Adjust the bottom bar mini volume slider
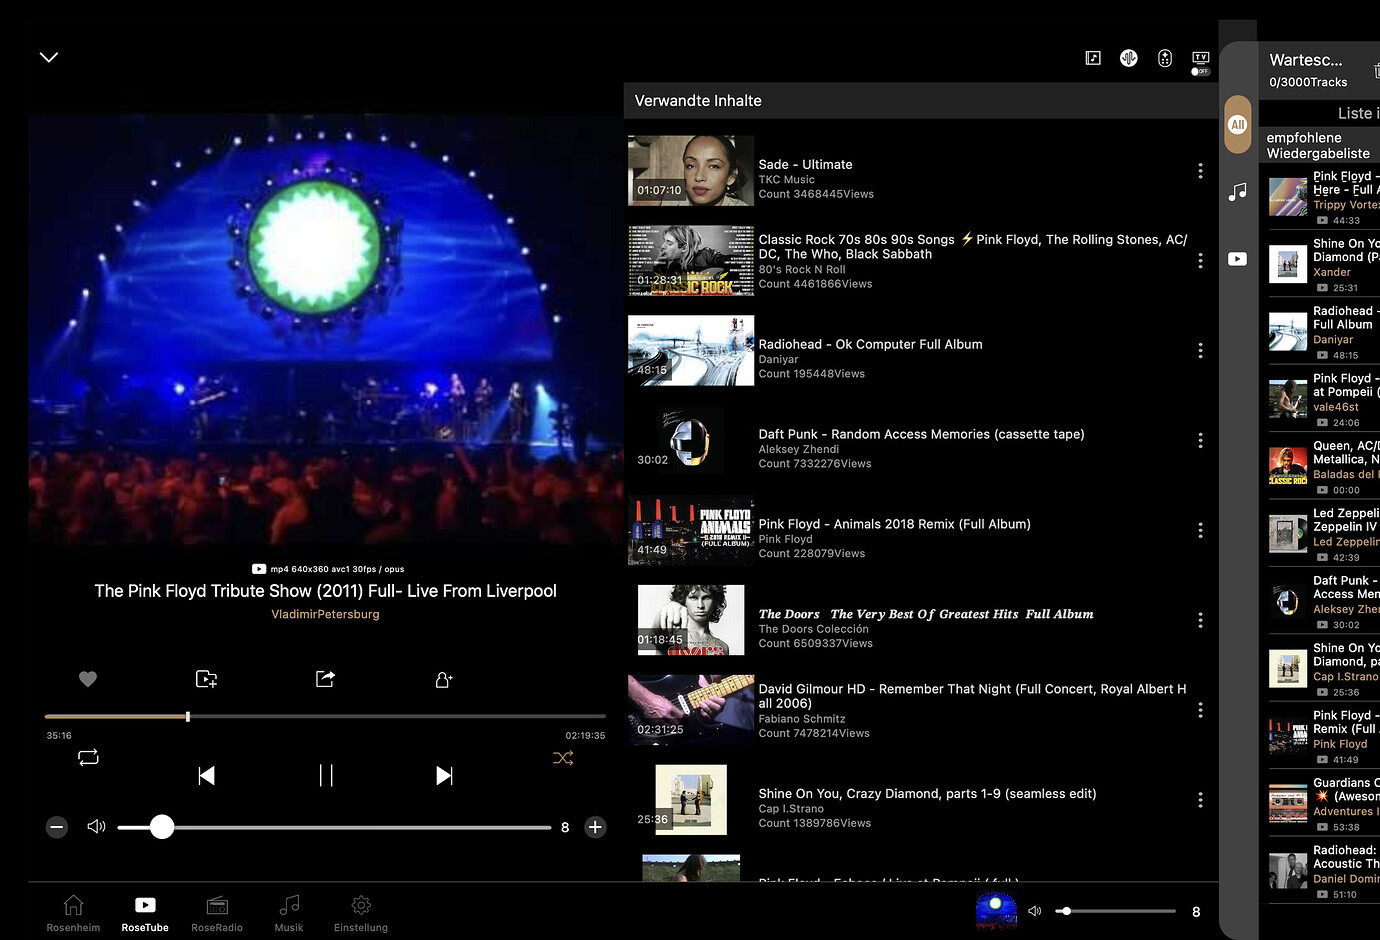Screen dimensions: 1380x940 [x=1117, y=911]
